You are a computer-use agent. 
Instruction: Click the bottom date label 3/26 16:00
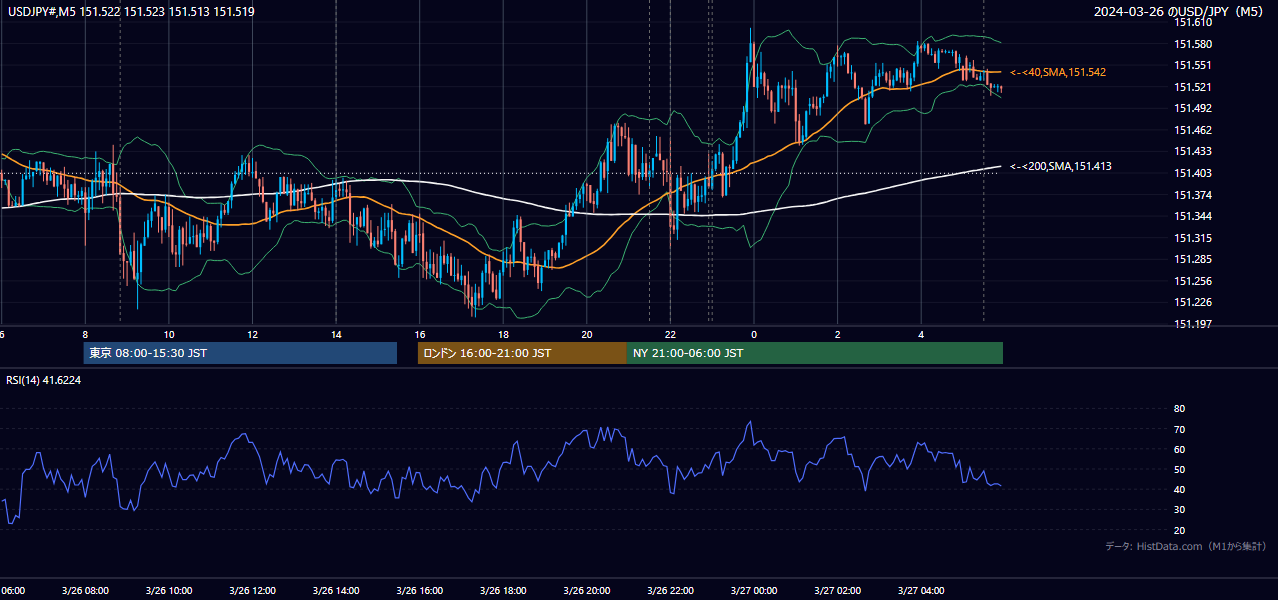(x=419, y=591)
